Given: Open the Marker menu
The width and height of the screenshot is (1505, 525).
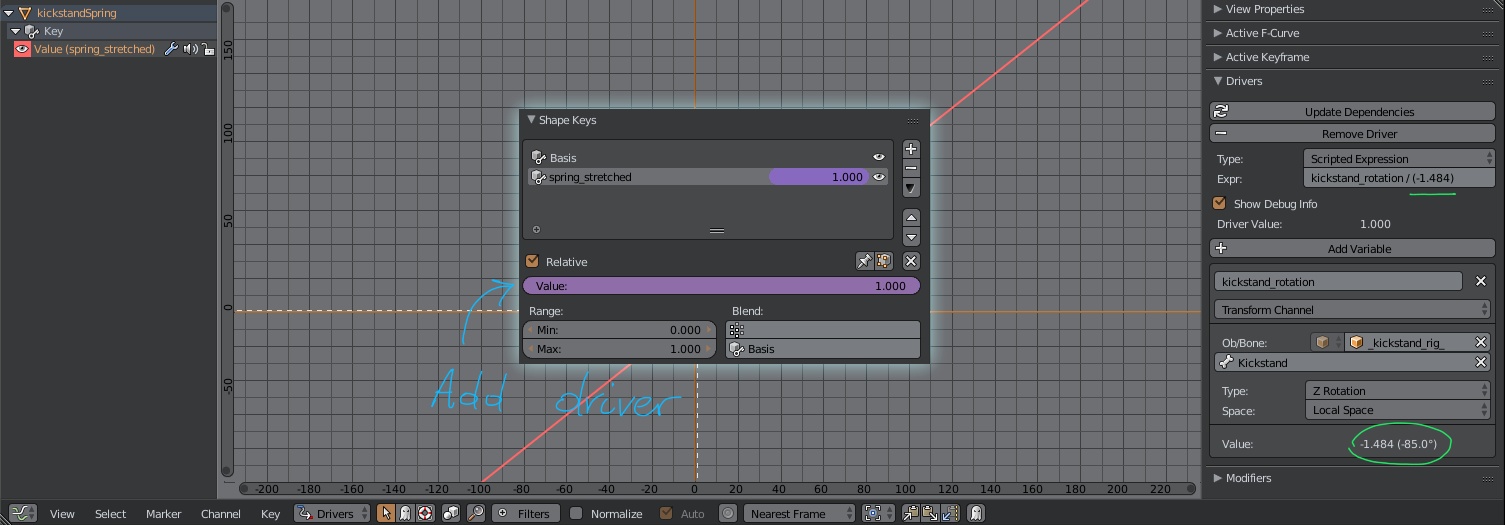Looking at the screenshot, I should click(x=163, y=514).
